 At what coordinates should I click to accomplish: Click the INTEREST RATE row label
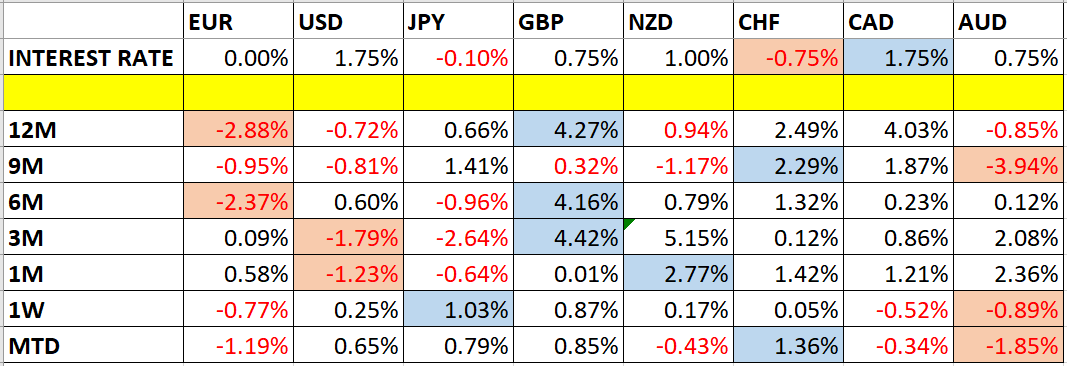tap(93, 59)
